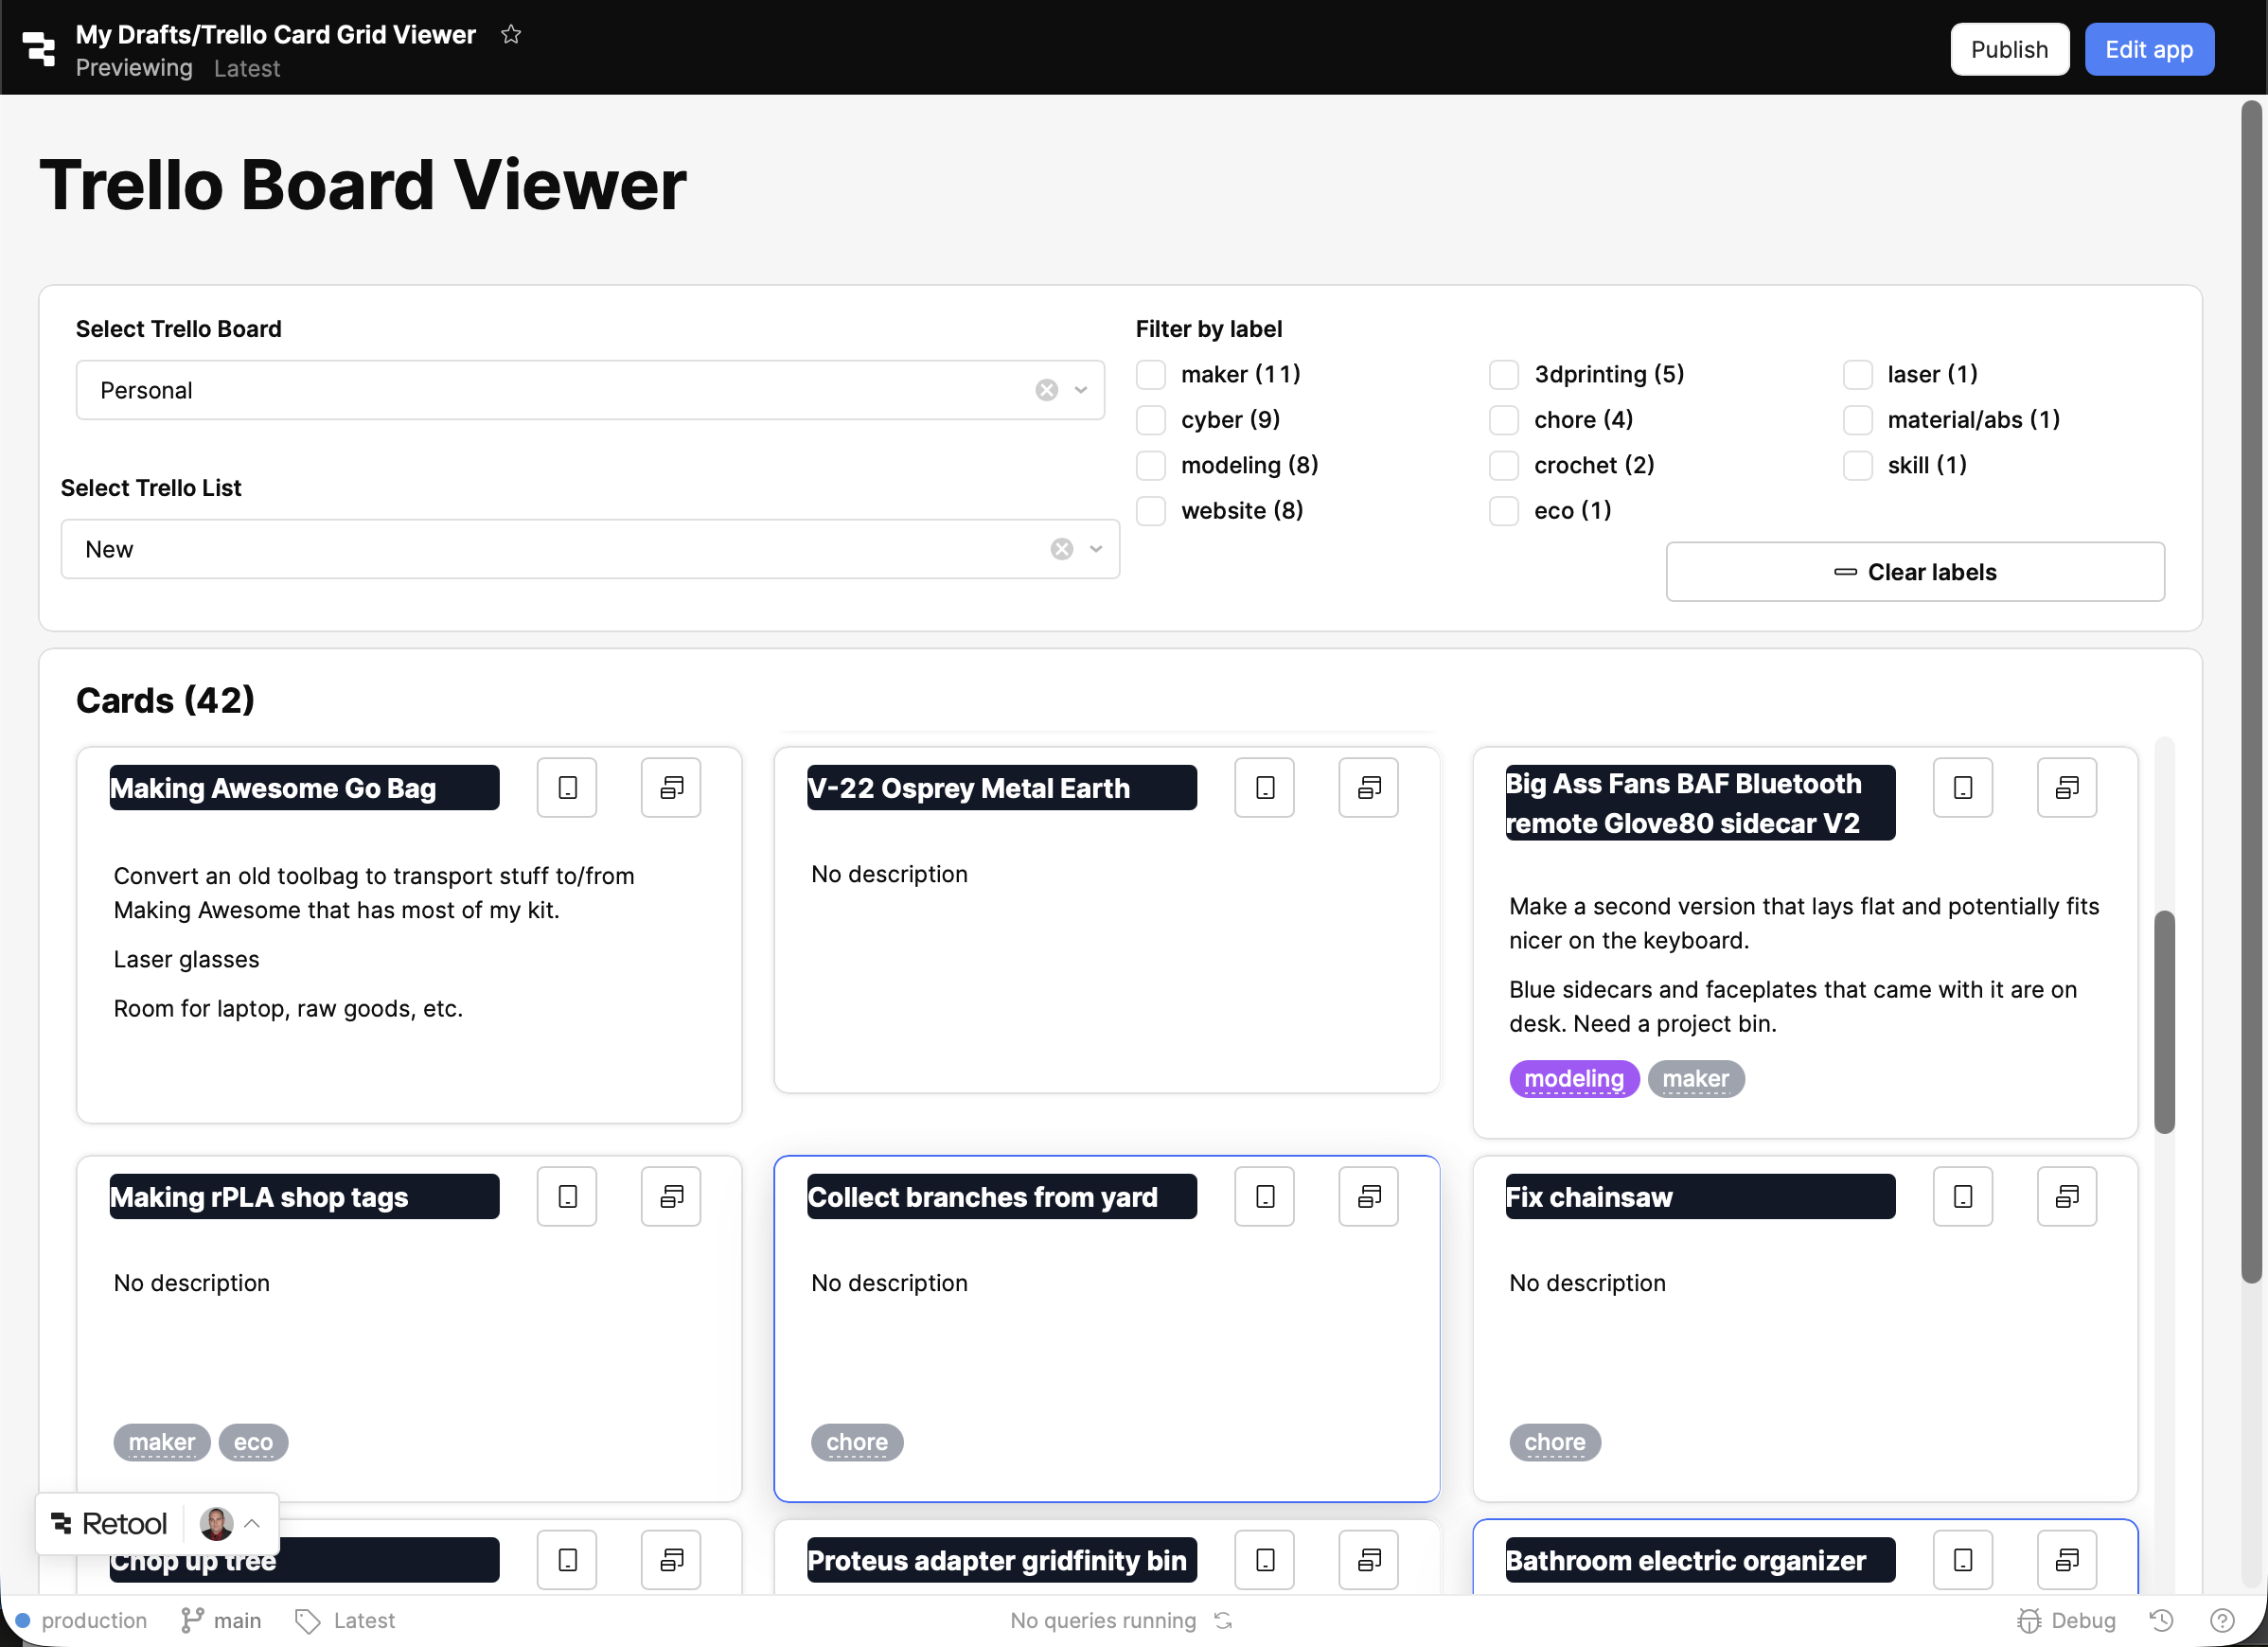Click stacked-windows icon on Fix chainsaw card

tap(2067, 1196)
